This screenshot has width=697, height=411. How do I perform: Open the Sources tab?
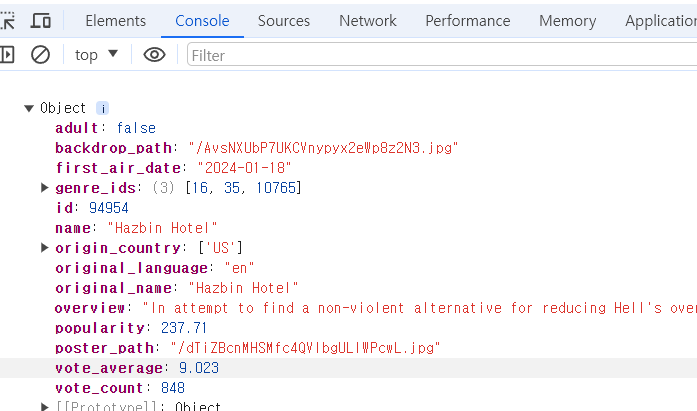[x=284, y=20]
